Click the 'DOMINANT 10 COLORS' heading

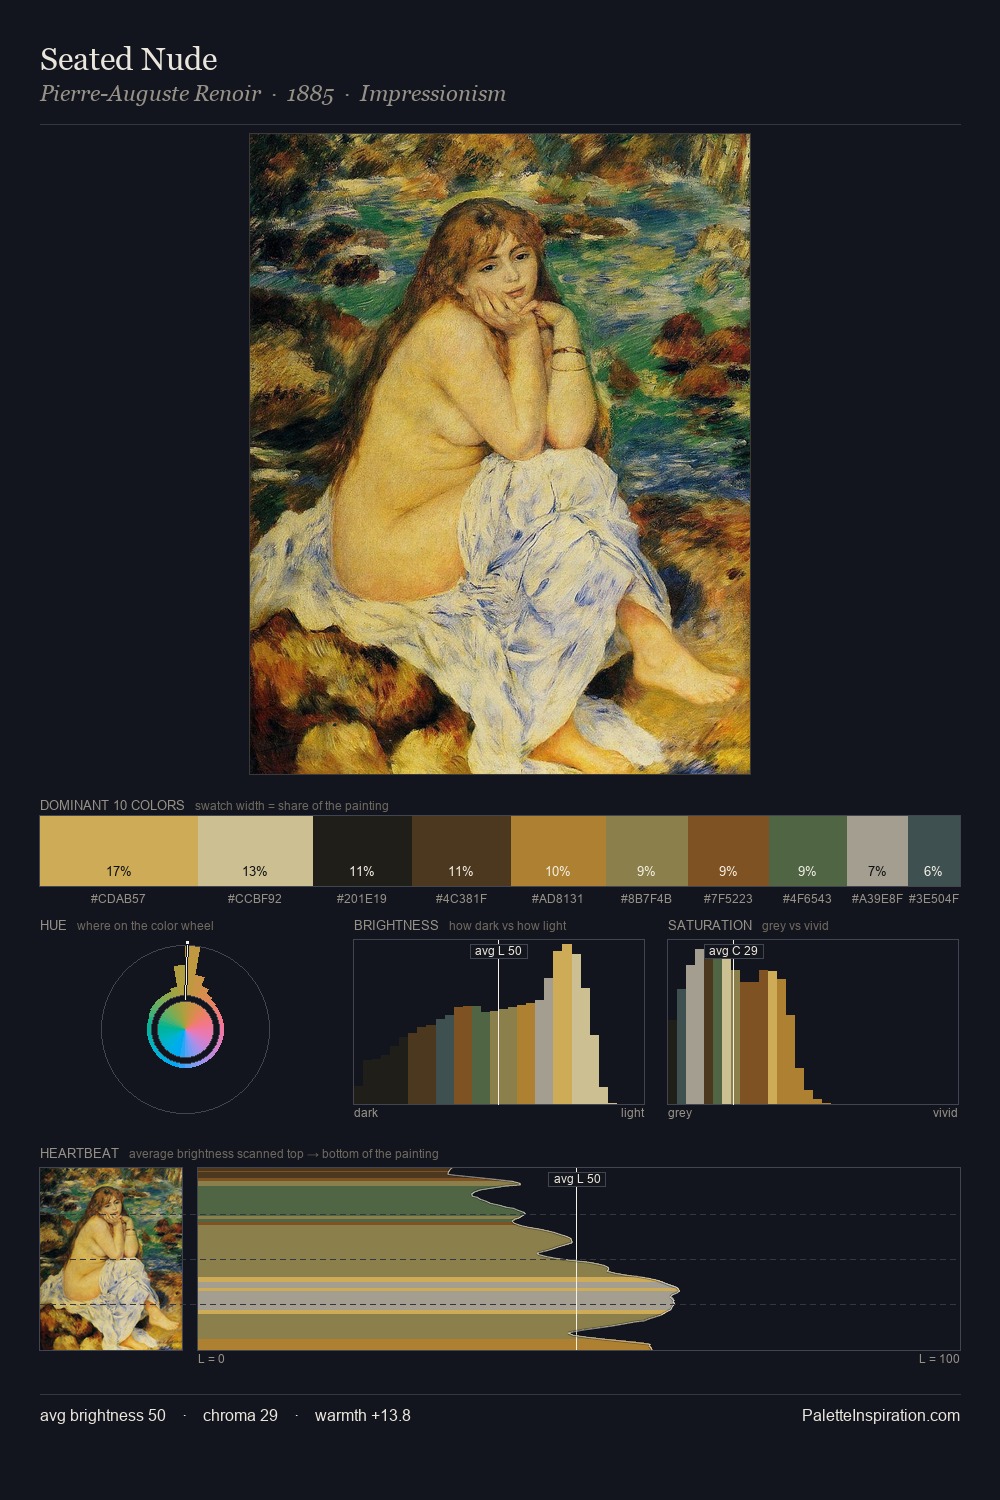pyautogui.click(x=112, y=805)
